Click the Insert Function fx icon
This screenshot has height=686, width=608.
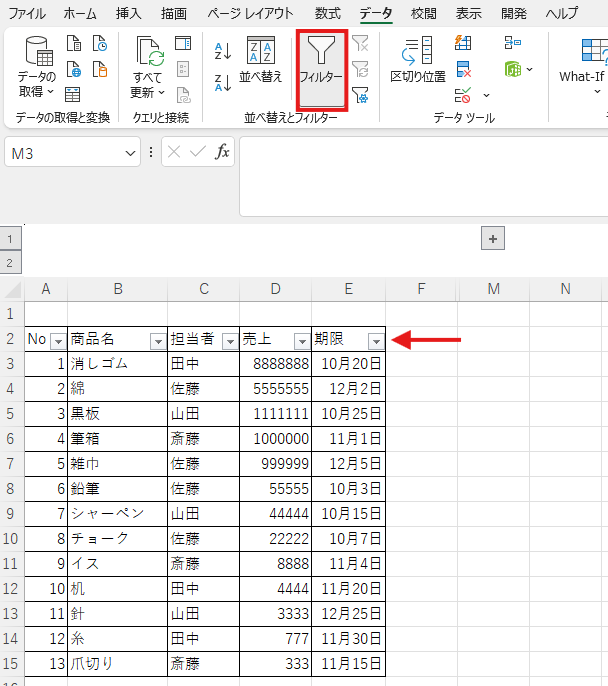pyautogui.click(x=222, y=152)
